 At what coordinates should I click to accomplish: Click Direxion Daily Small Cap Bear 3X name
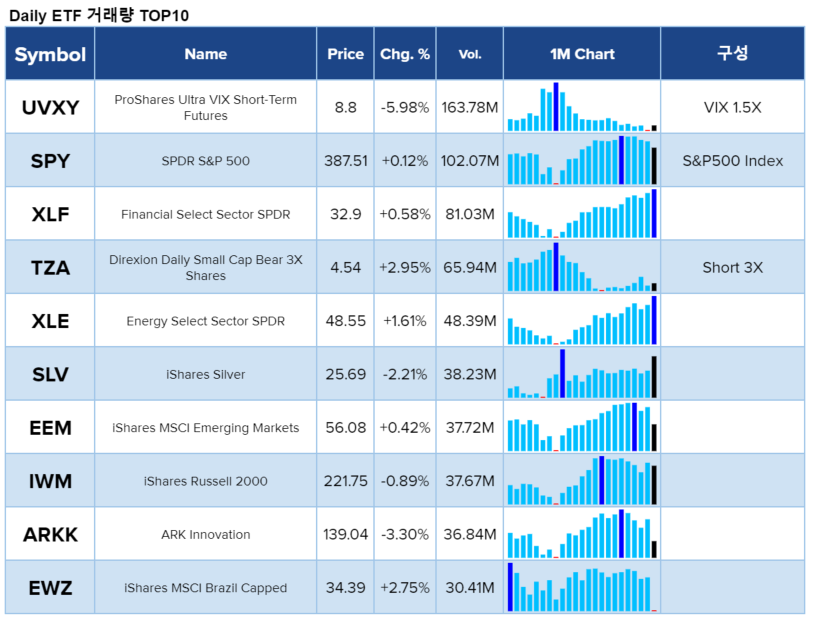pyautogui.click(x=206, y=267)
